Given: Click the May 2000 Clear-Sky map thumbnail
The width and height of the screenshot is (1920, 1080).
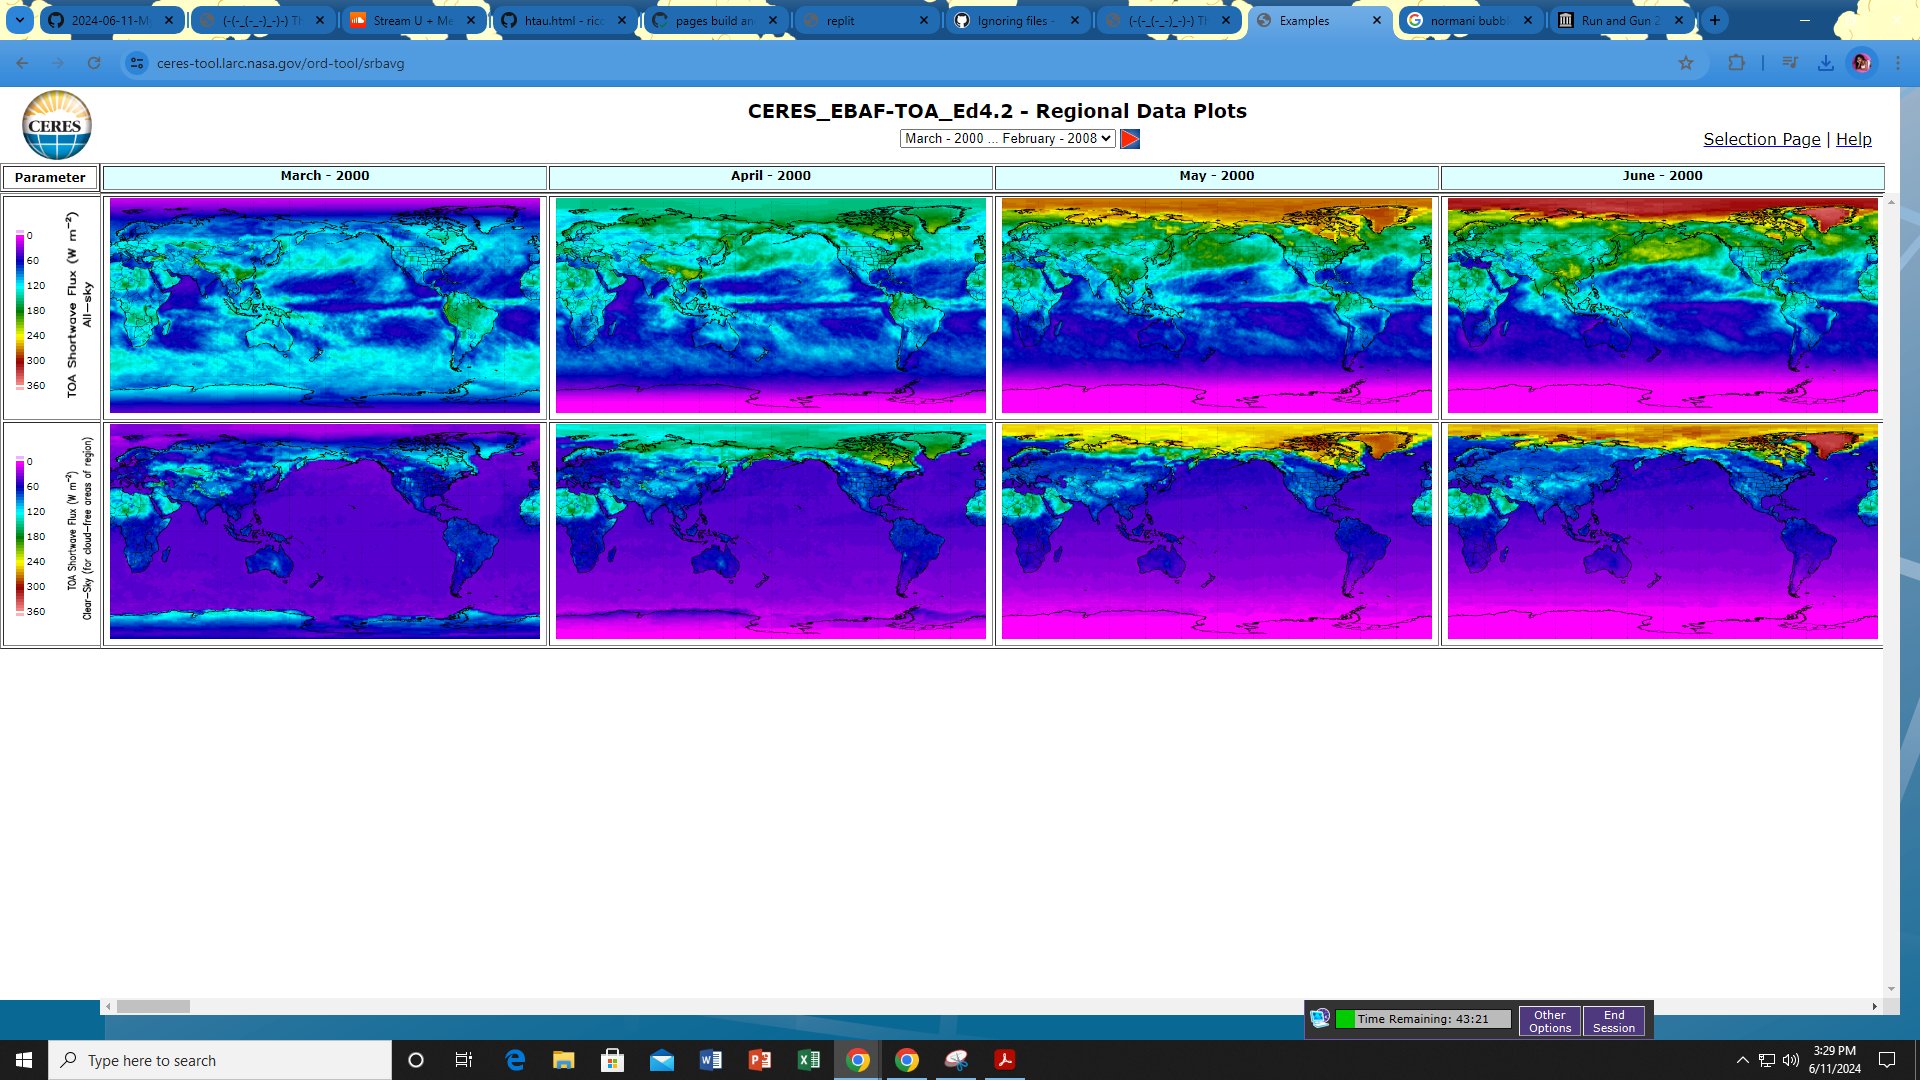Looking at the screenshot, I should 1216,531.
